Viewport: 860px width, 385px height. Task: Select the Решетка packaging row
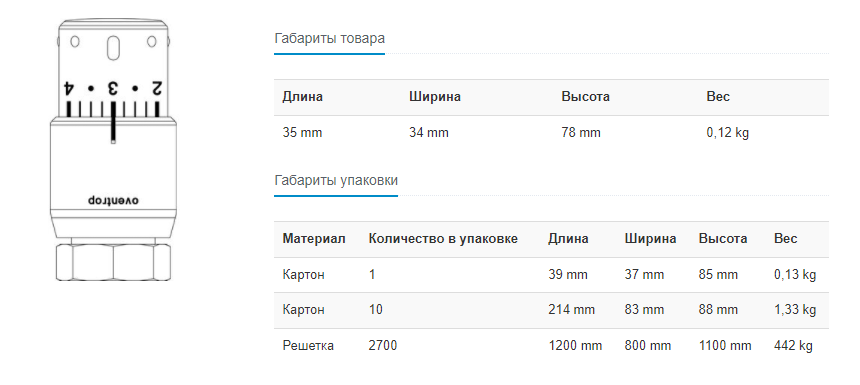click(x=551, y=346)
